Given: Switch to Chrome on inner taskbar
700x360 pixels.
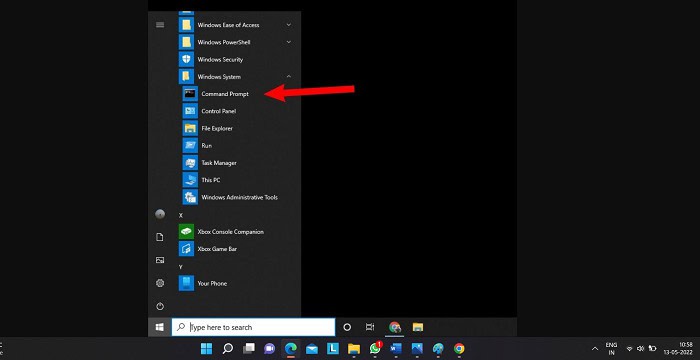Looking at the screenshot, I should click(394, 327).
